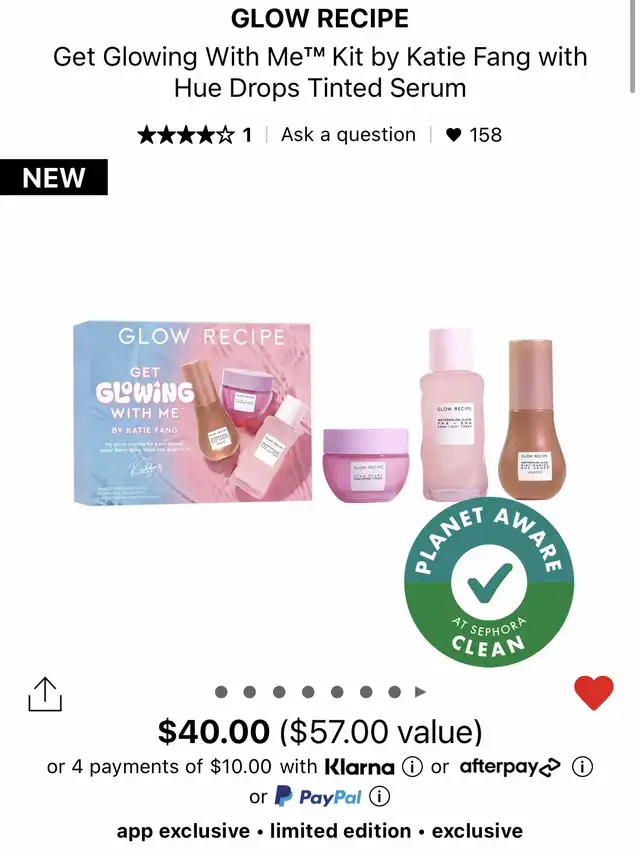Image resolution: width=640 pixels, height=853 pixels.
Task: Select the fourth carousel dot
Action: coord(308,692)
